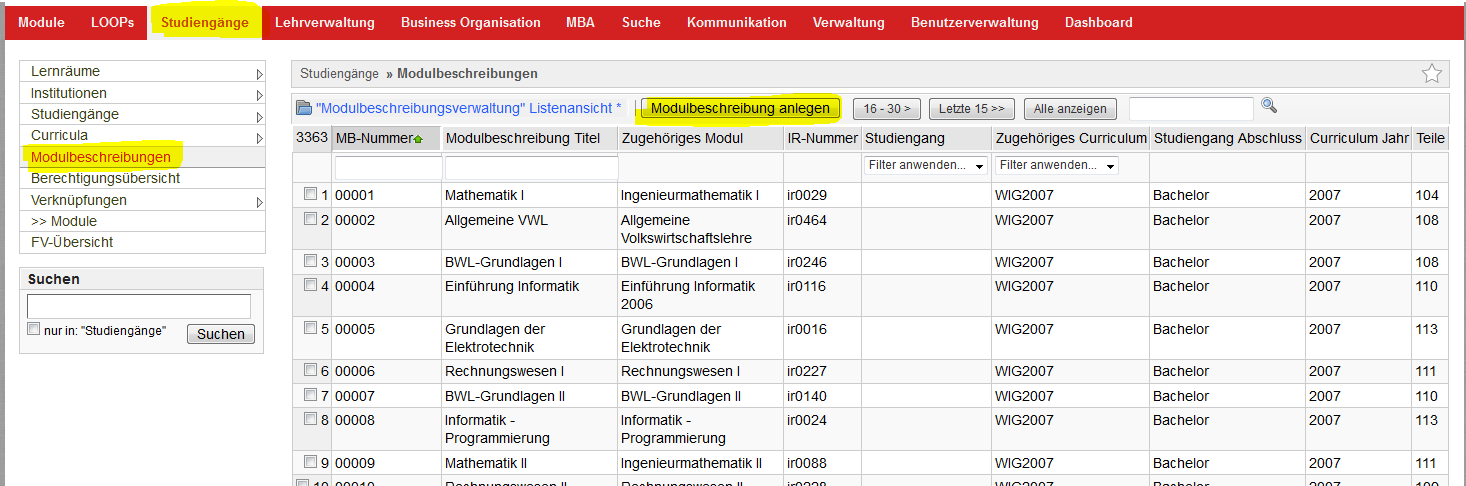Click the favorite star icon
The image size is (1466, 486).
pos(1431,73)
